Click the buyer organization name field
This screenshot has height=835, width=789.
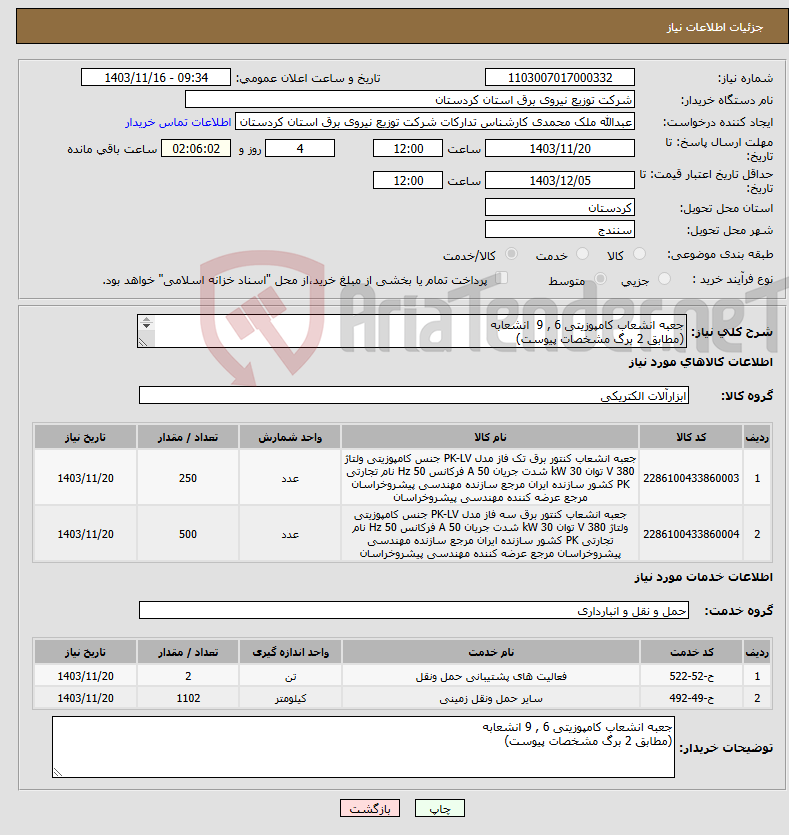409,100
